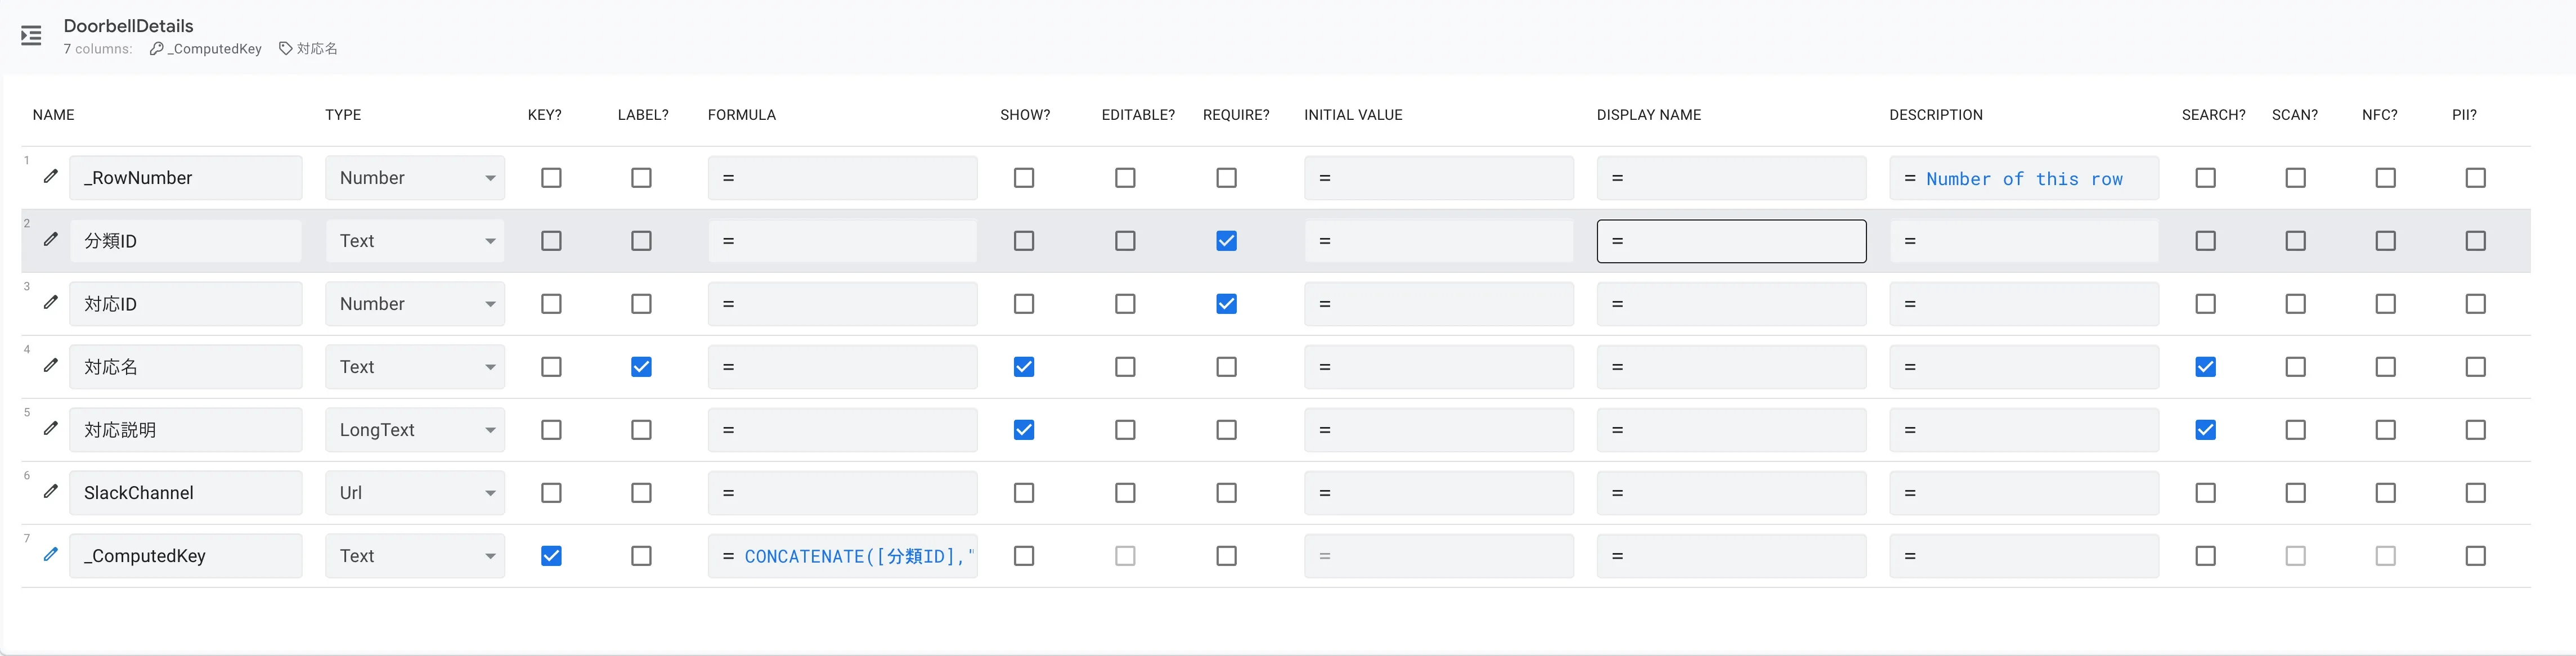This screenshot has width=2576, height=656.
Task: Click the 'Number of this row' description field
Action: click(x=2023, y=178)
